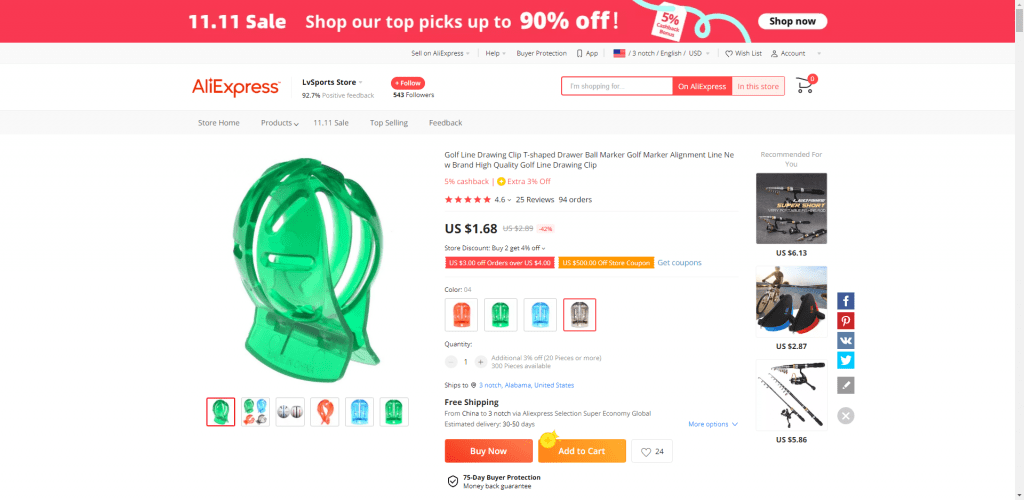Viewport: 1024px width, 500px height.
Task: Search scope: select On AliExpress
Action: 701,87
